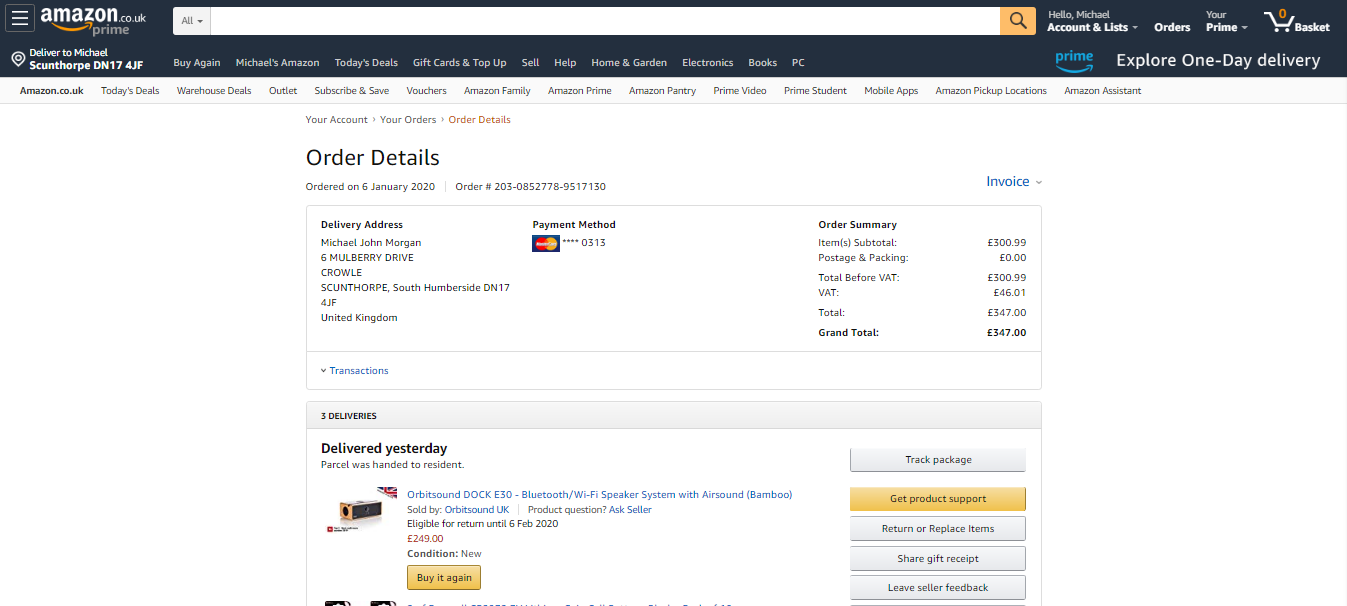Viewport: 1347px width, 606px height.
Task: Open the Explore One-Day delivery prime banner
Action: (x=1187, y=61)
